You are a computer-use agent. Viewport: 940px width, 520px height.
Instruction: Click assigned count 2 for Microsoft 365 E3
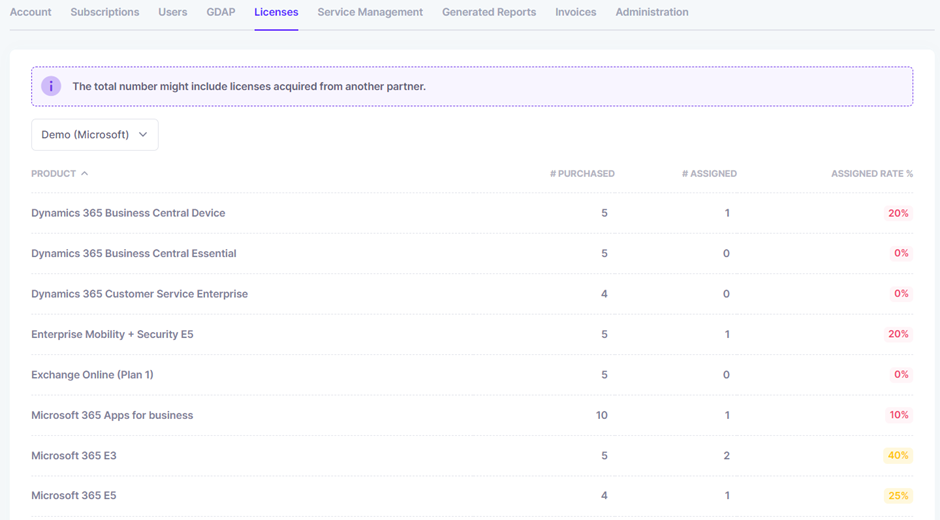click(x=727, y=455)
